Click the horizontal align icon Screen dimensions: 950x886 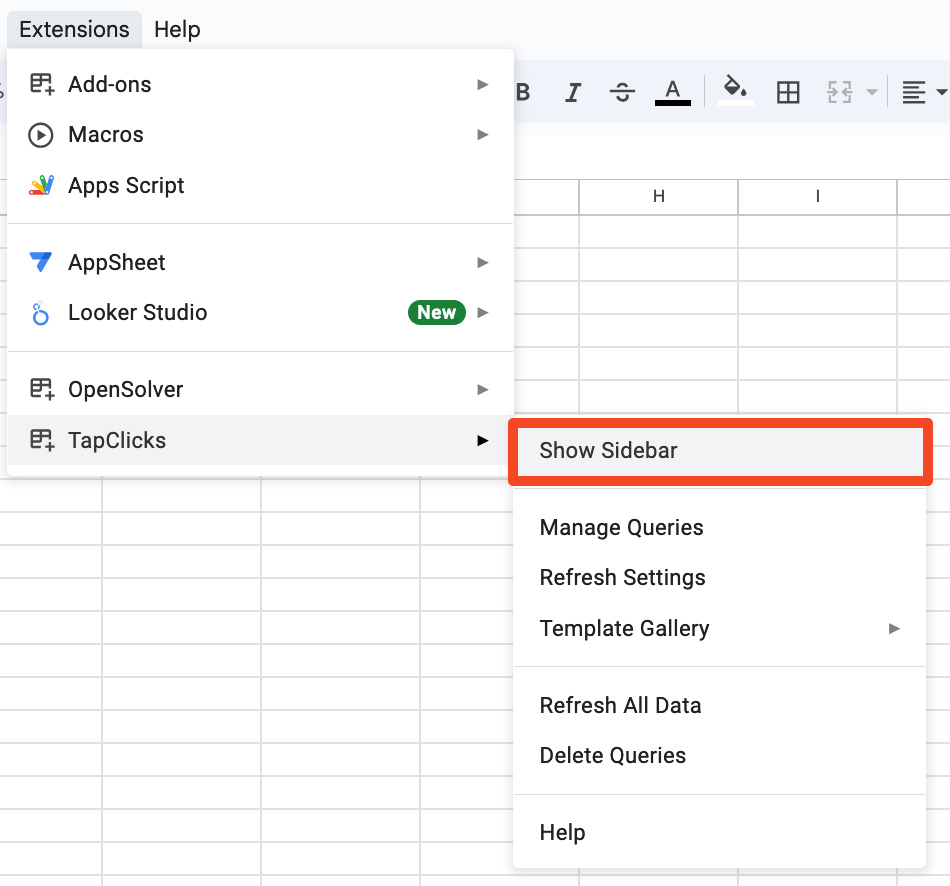tap(914, 92)
